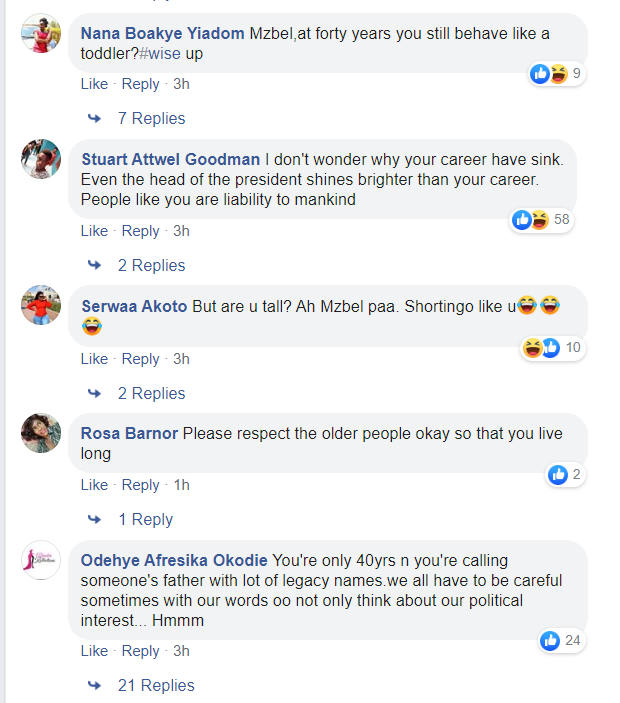Reply to Stuart Attwel Goodman's comment
Screen dimensions: 620x703
pyautogui.click(x=141, y=231)
